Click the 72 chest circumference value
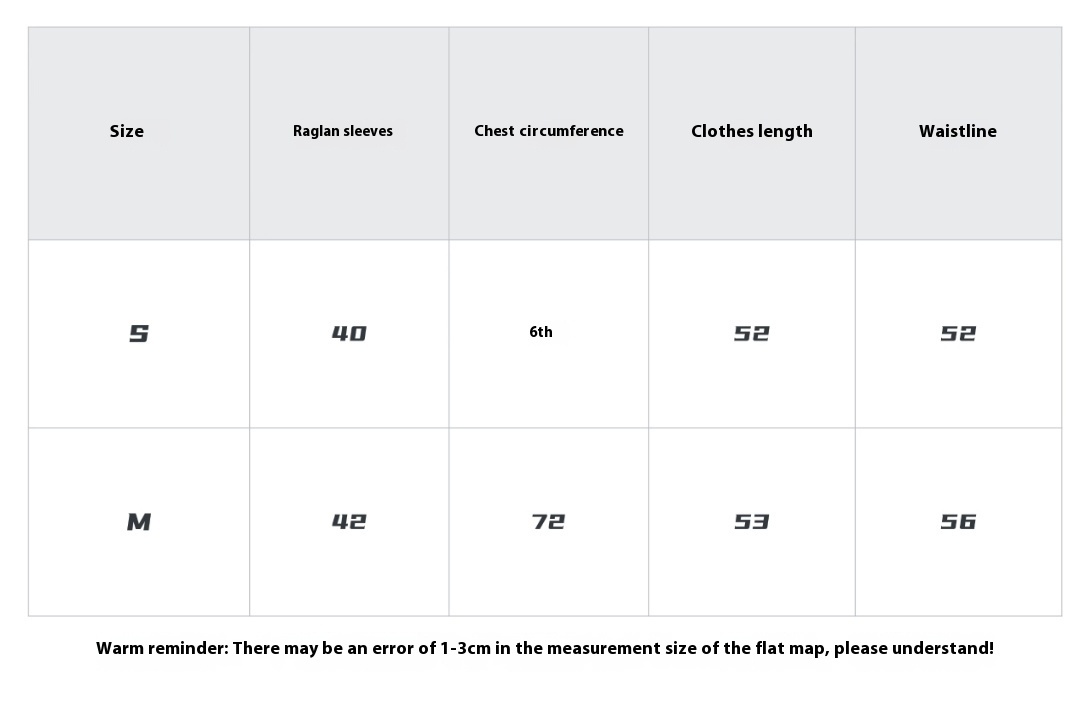 pyautogui.click(x=548, y=522)
